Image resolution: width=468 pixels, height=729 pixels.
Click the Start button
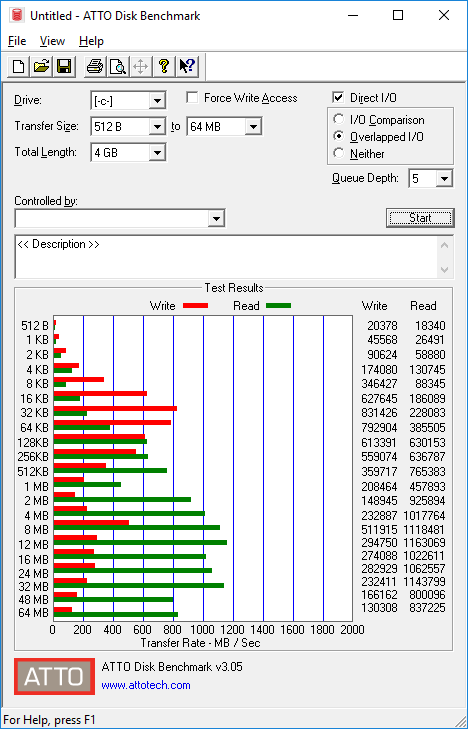pos(420,218)
